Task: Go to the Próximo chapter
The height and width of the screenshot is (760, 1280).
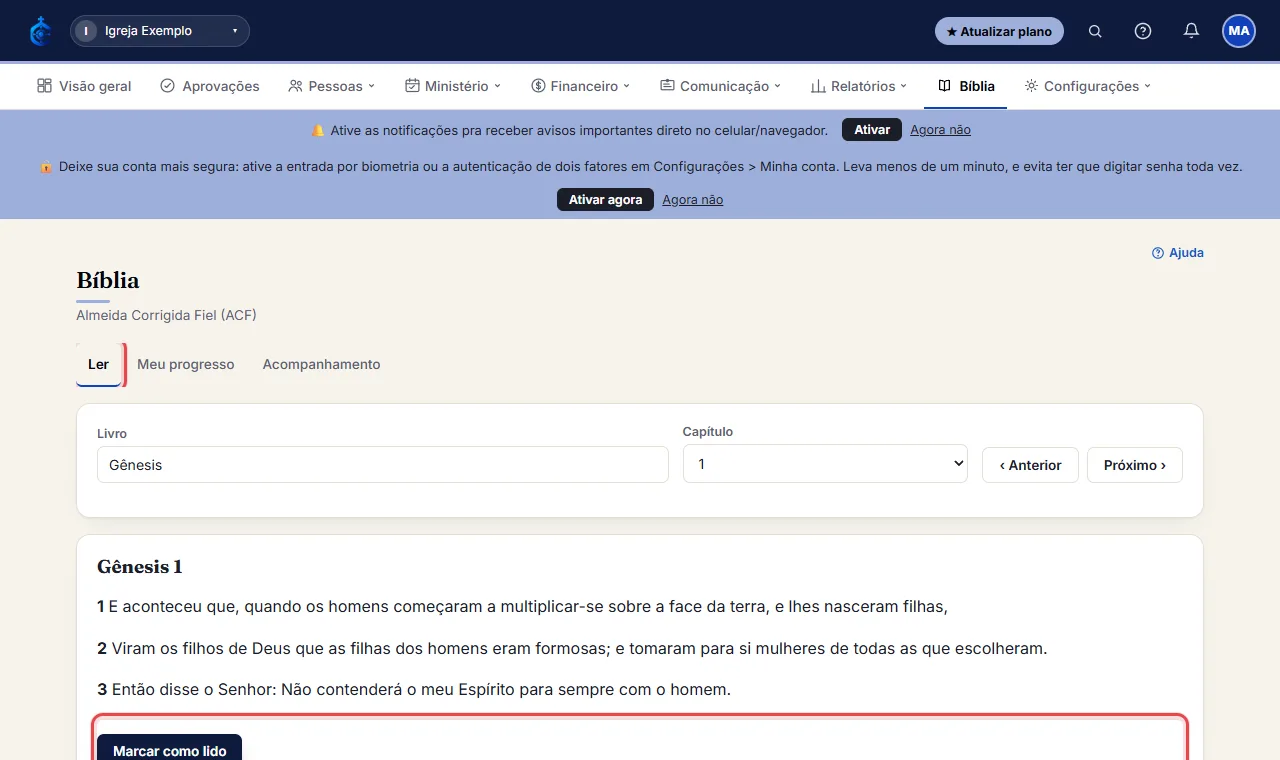Action: point(1135,465)
